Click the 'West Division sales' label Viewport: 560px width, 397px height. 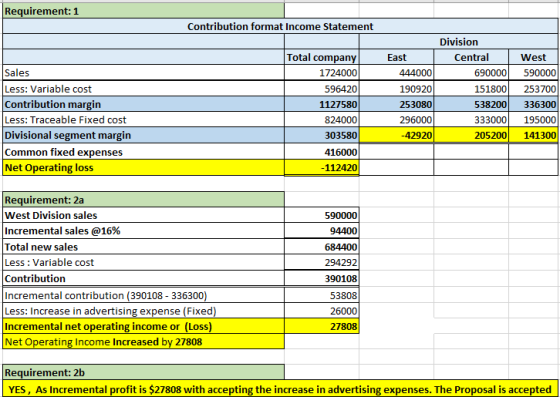pyautogui.click(x=144, y=215)
